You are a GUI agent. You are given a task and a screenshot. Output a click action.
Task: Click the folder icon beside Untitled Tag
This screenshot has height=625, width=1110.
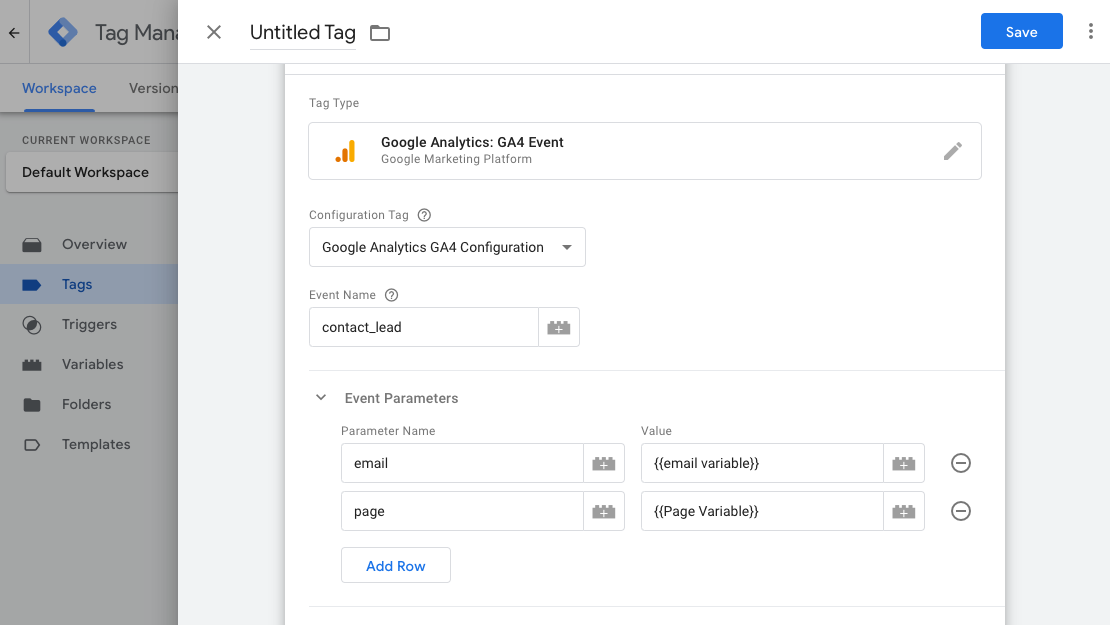(x=380, y=33)
